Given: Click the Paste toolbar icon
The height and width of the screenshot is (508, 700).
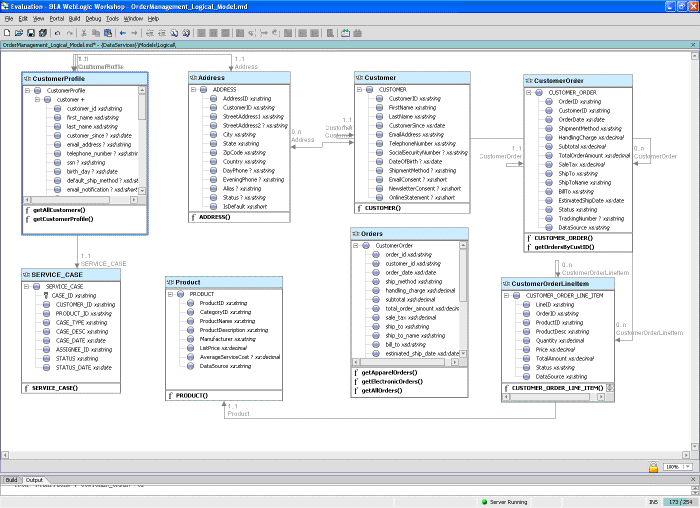Looking at the screenshot, I should (108, 33).
